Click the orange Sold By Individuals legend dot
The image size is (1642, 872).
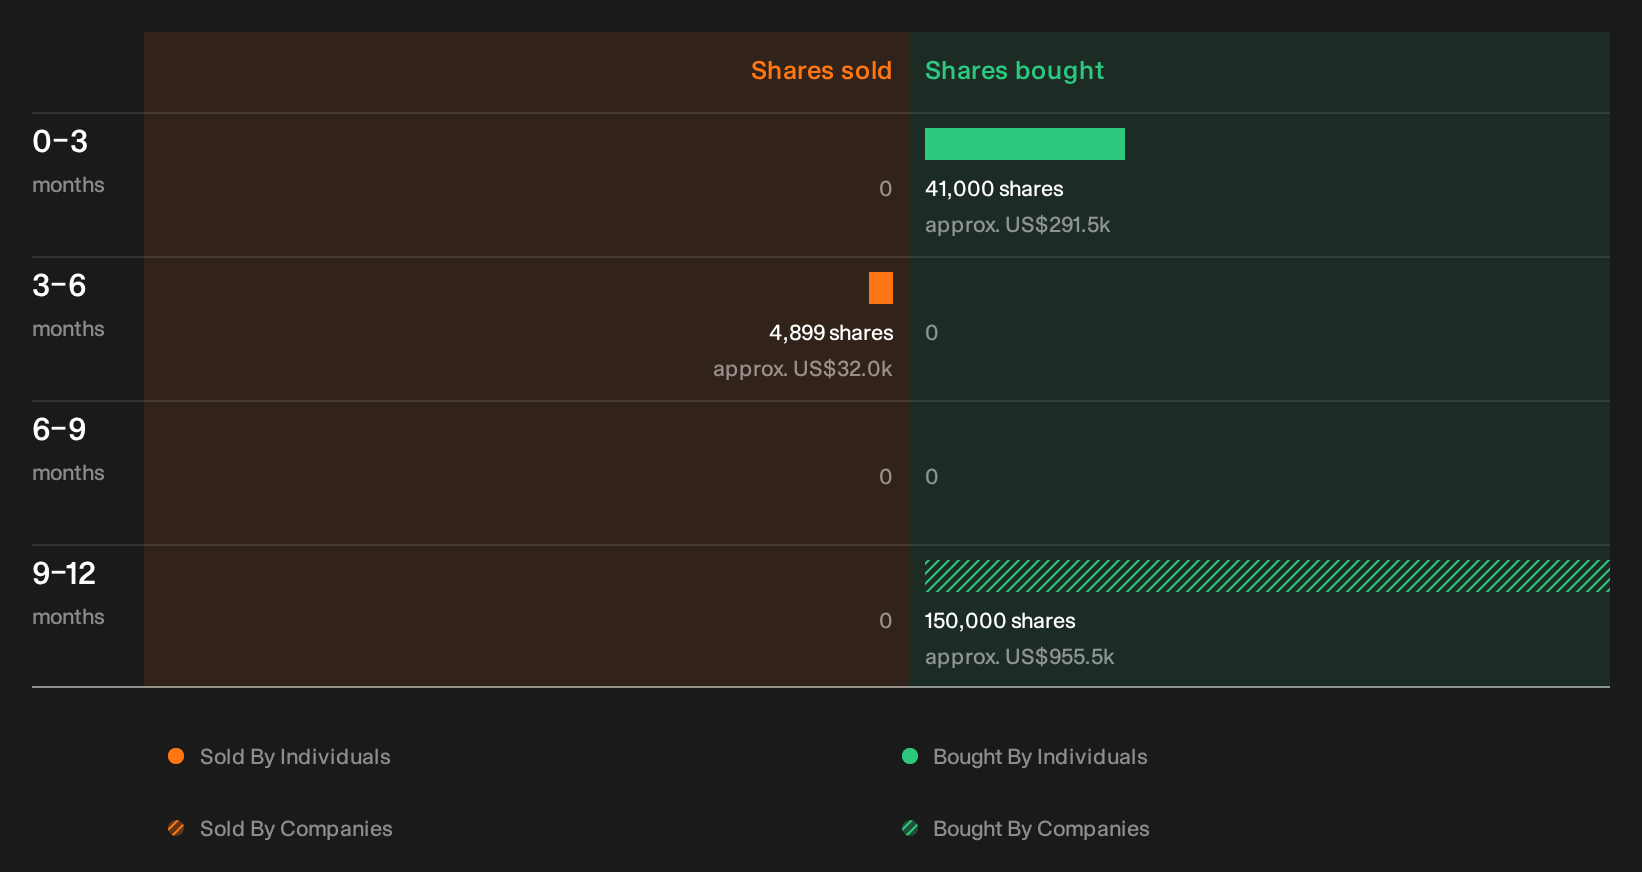pos(176,756)
